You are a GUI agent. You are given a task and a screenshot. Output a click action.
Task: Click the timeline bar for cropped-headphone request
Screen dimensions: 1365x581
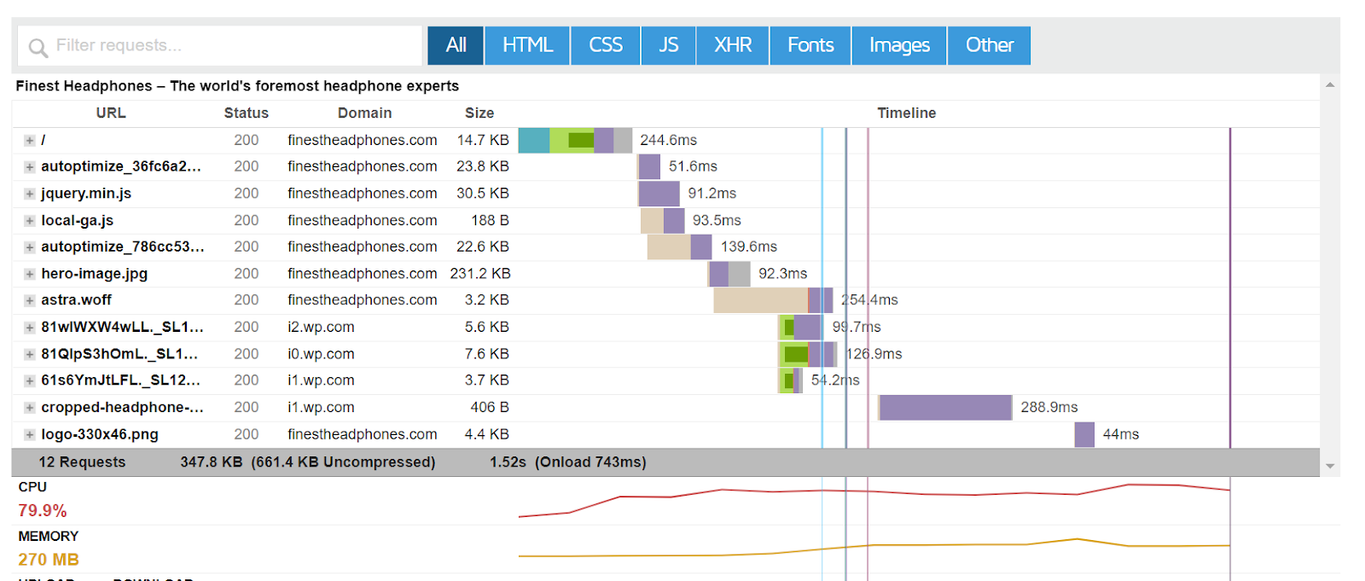[x=945, y=407]
